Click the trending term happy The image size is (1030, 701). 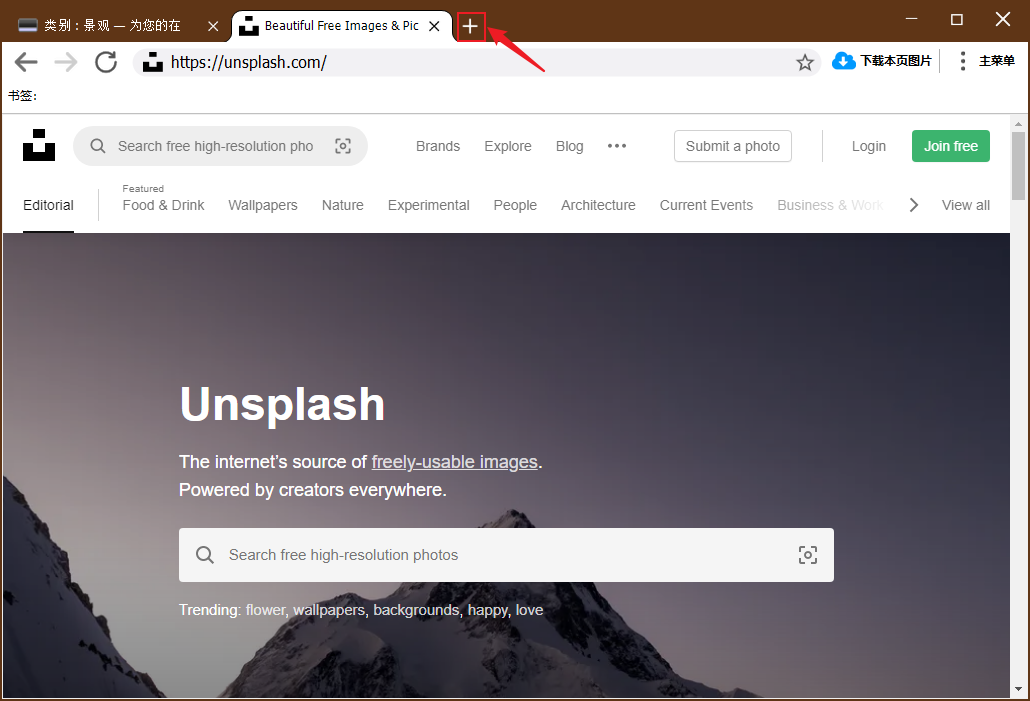coord(487,610)
